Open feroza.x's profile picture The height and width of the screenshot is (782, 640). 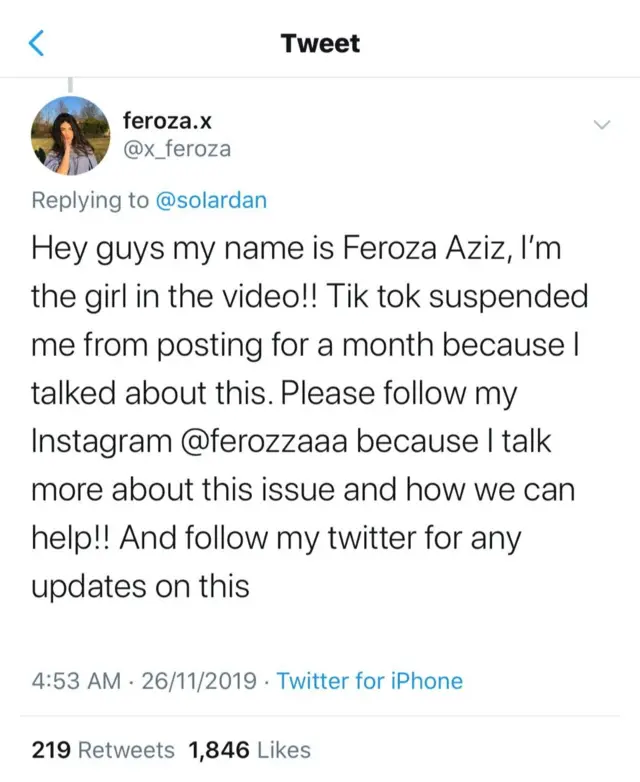tap(70, 135)
